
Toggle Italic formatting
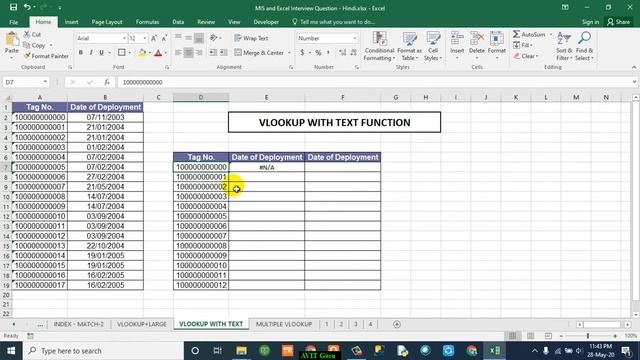coord(91,53)
